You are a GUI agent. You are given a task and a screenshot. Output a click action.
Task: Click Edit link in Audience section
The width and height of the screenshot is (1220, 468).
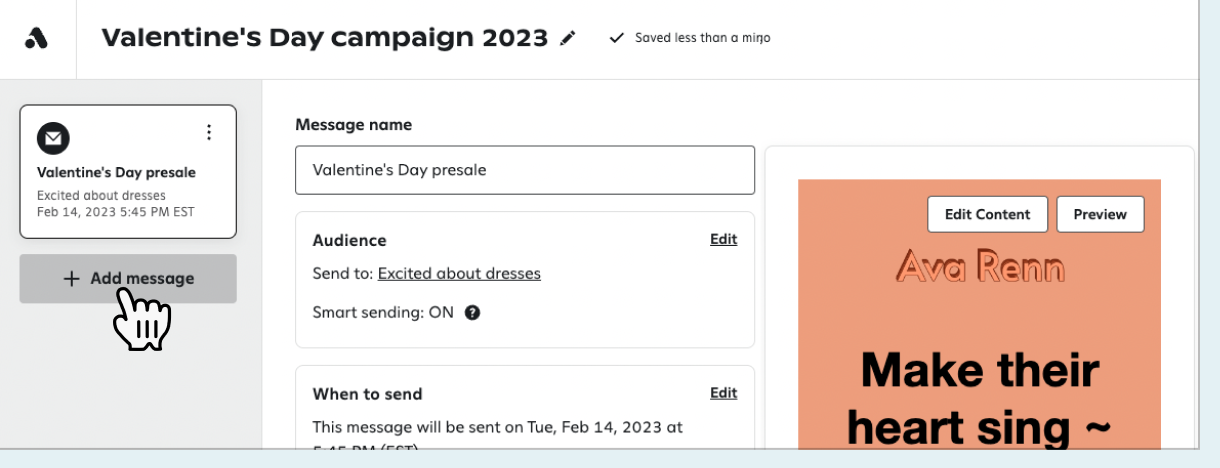pos(723,239)
